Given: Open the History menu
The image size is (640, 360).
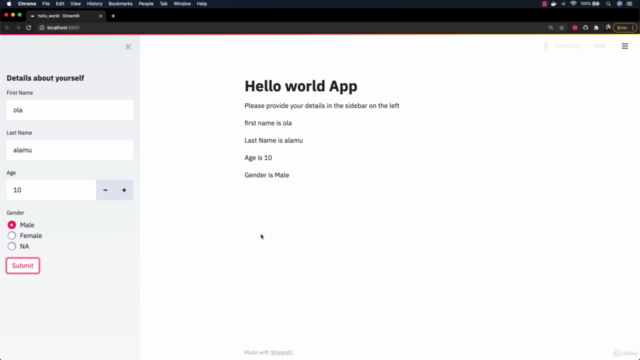Looking at the screenshot, I should 95,4.
